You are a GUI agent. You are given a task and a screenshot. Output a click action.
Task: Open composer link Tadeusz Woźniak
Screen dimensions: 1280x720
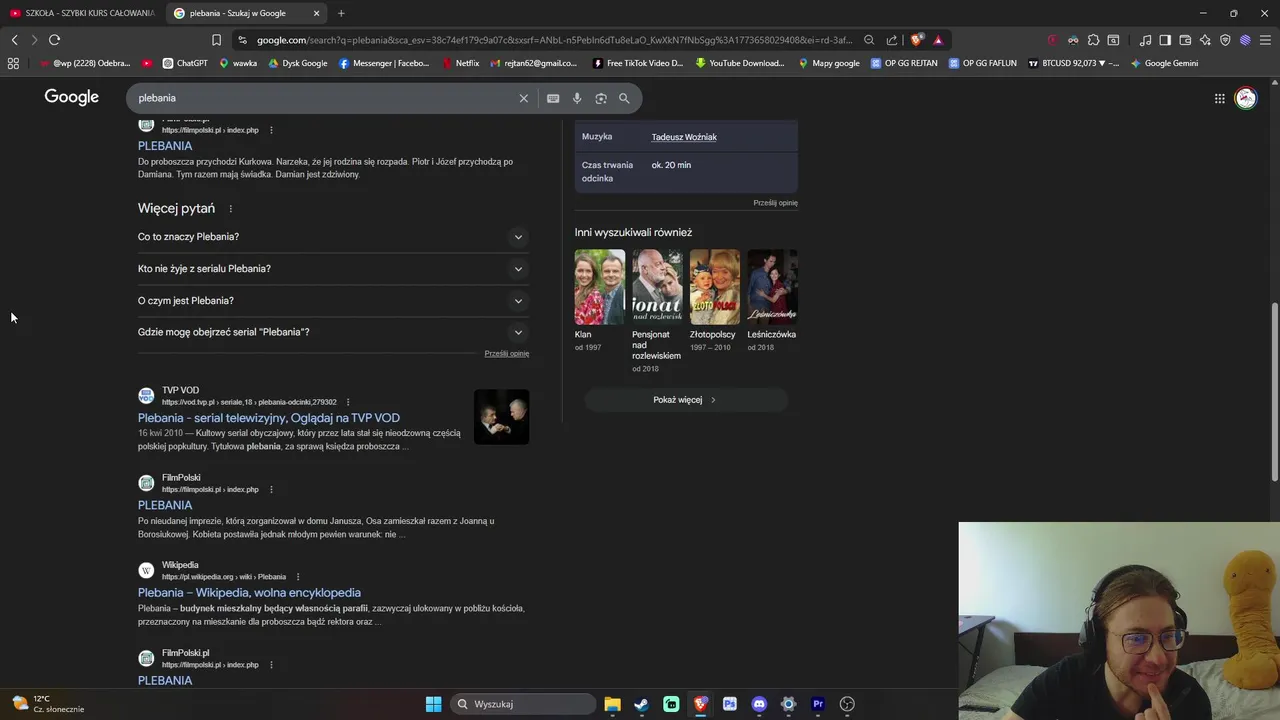(x=684, y=137)
